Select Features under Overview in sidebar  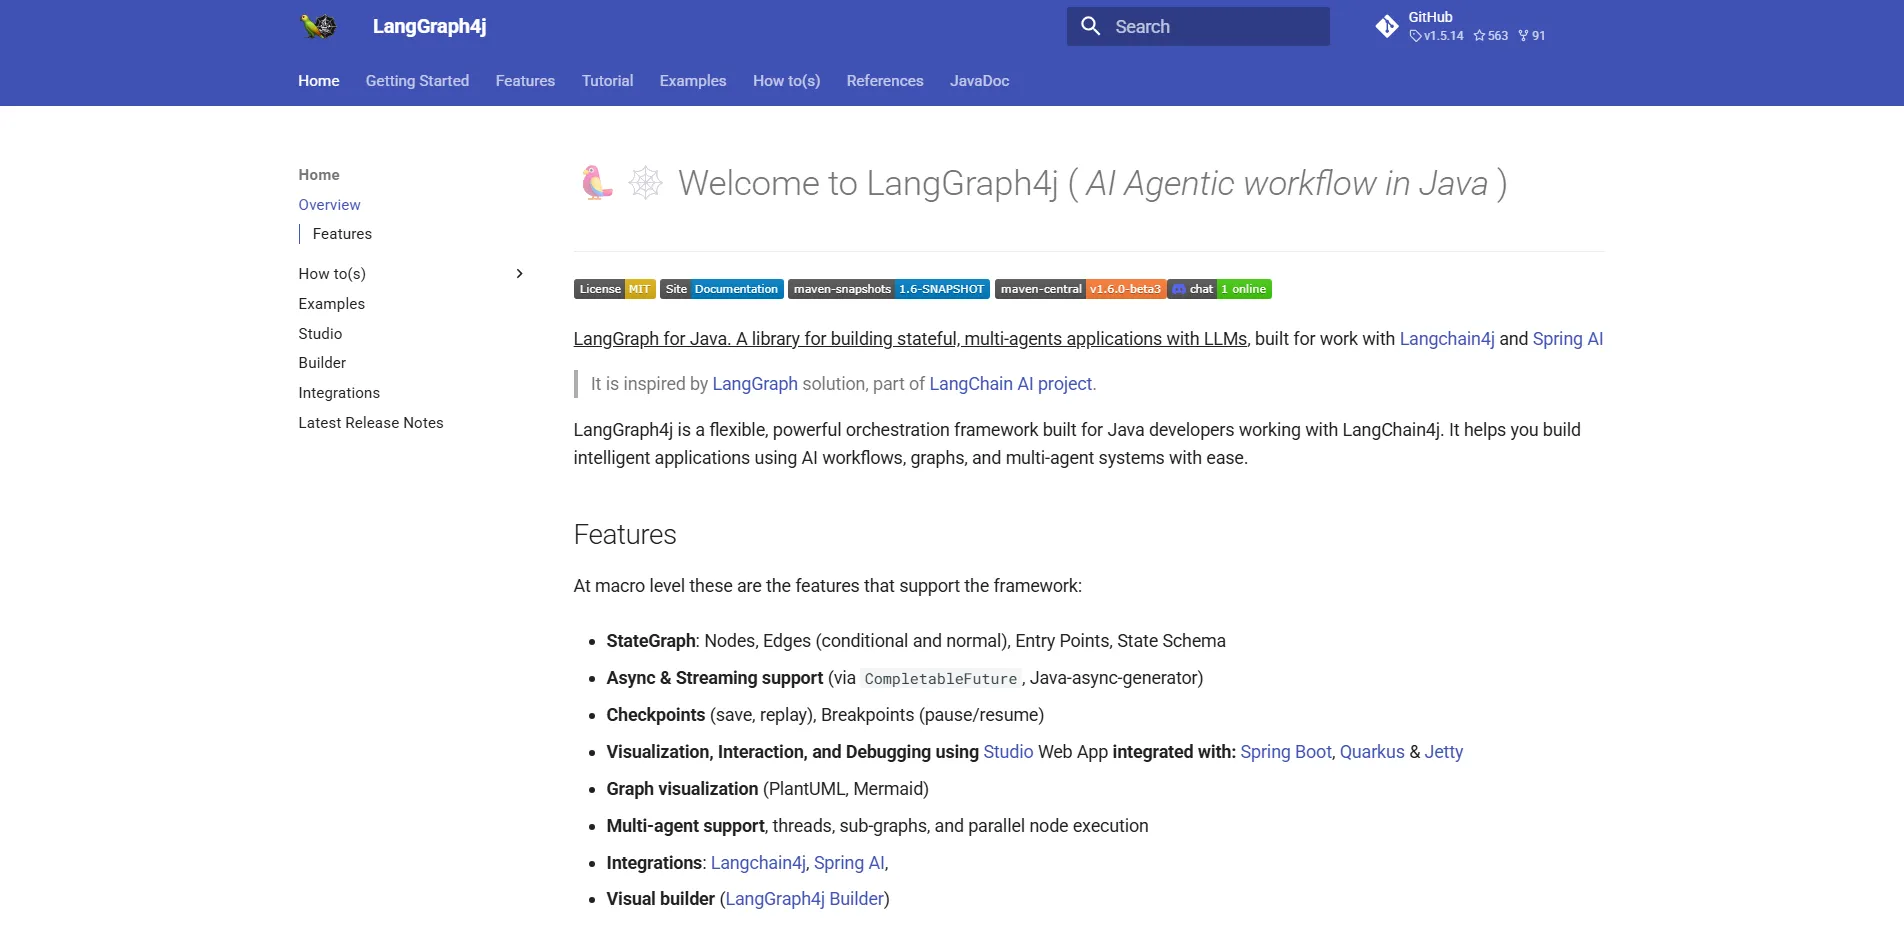click(340, 234)
